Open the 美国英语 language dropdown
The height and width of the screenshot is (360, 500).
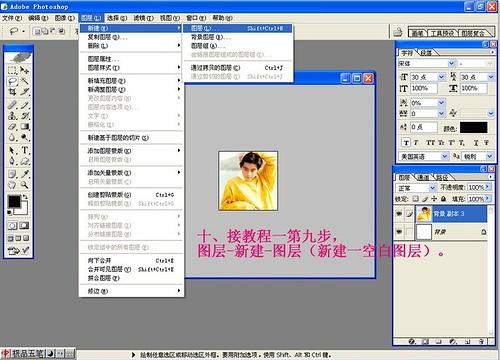(445, 156)
